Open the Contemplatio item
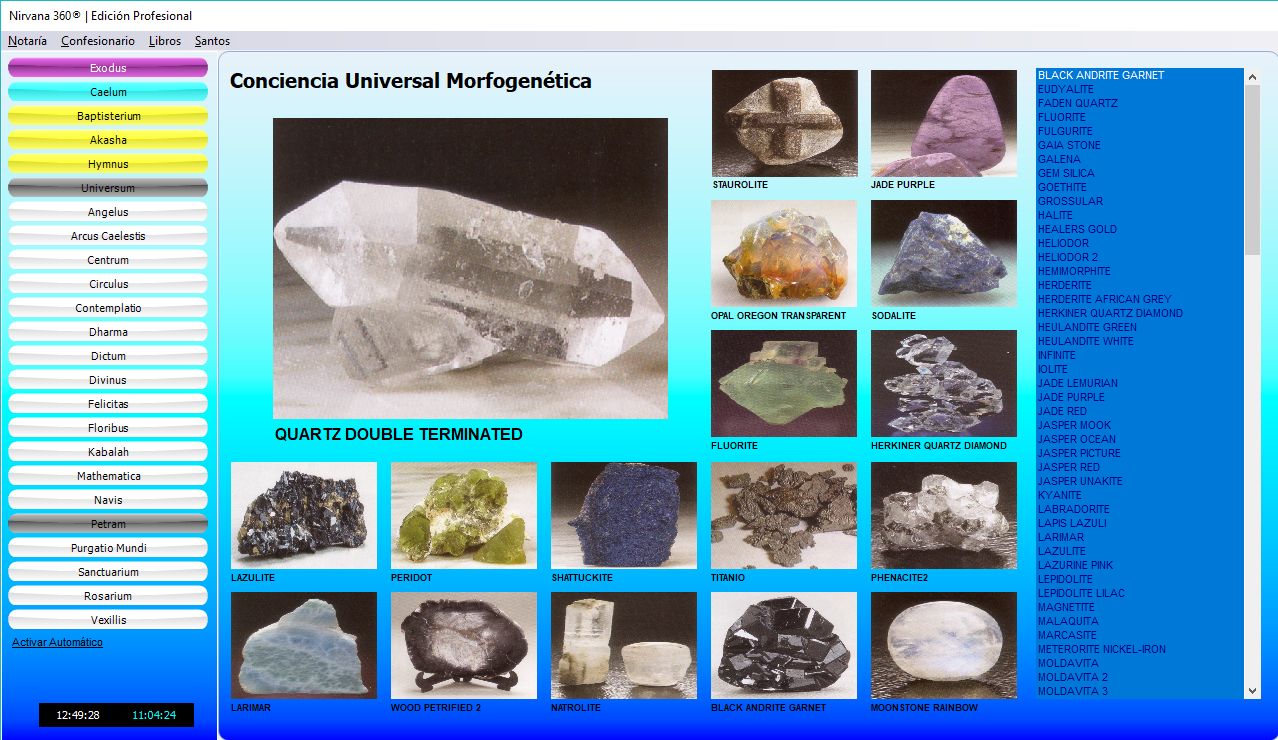 (x=108, y=308)
